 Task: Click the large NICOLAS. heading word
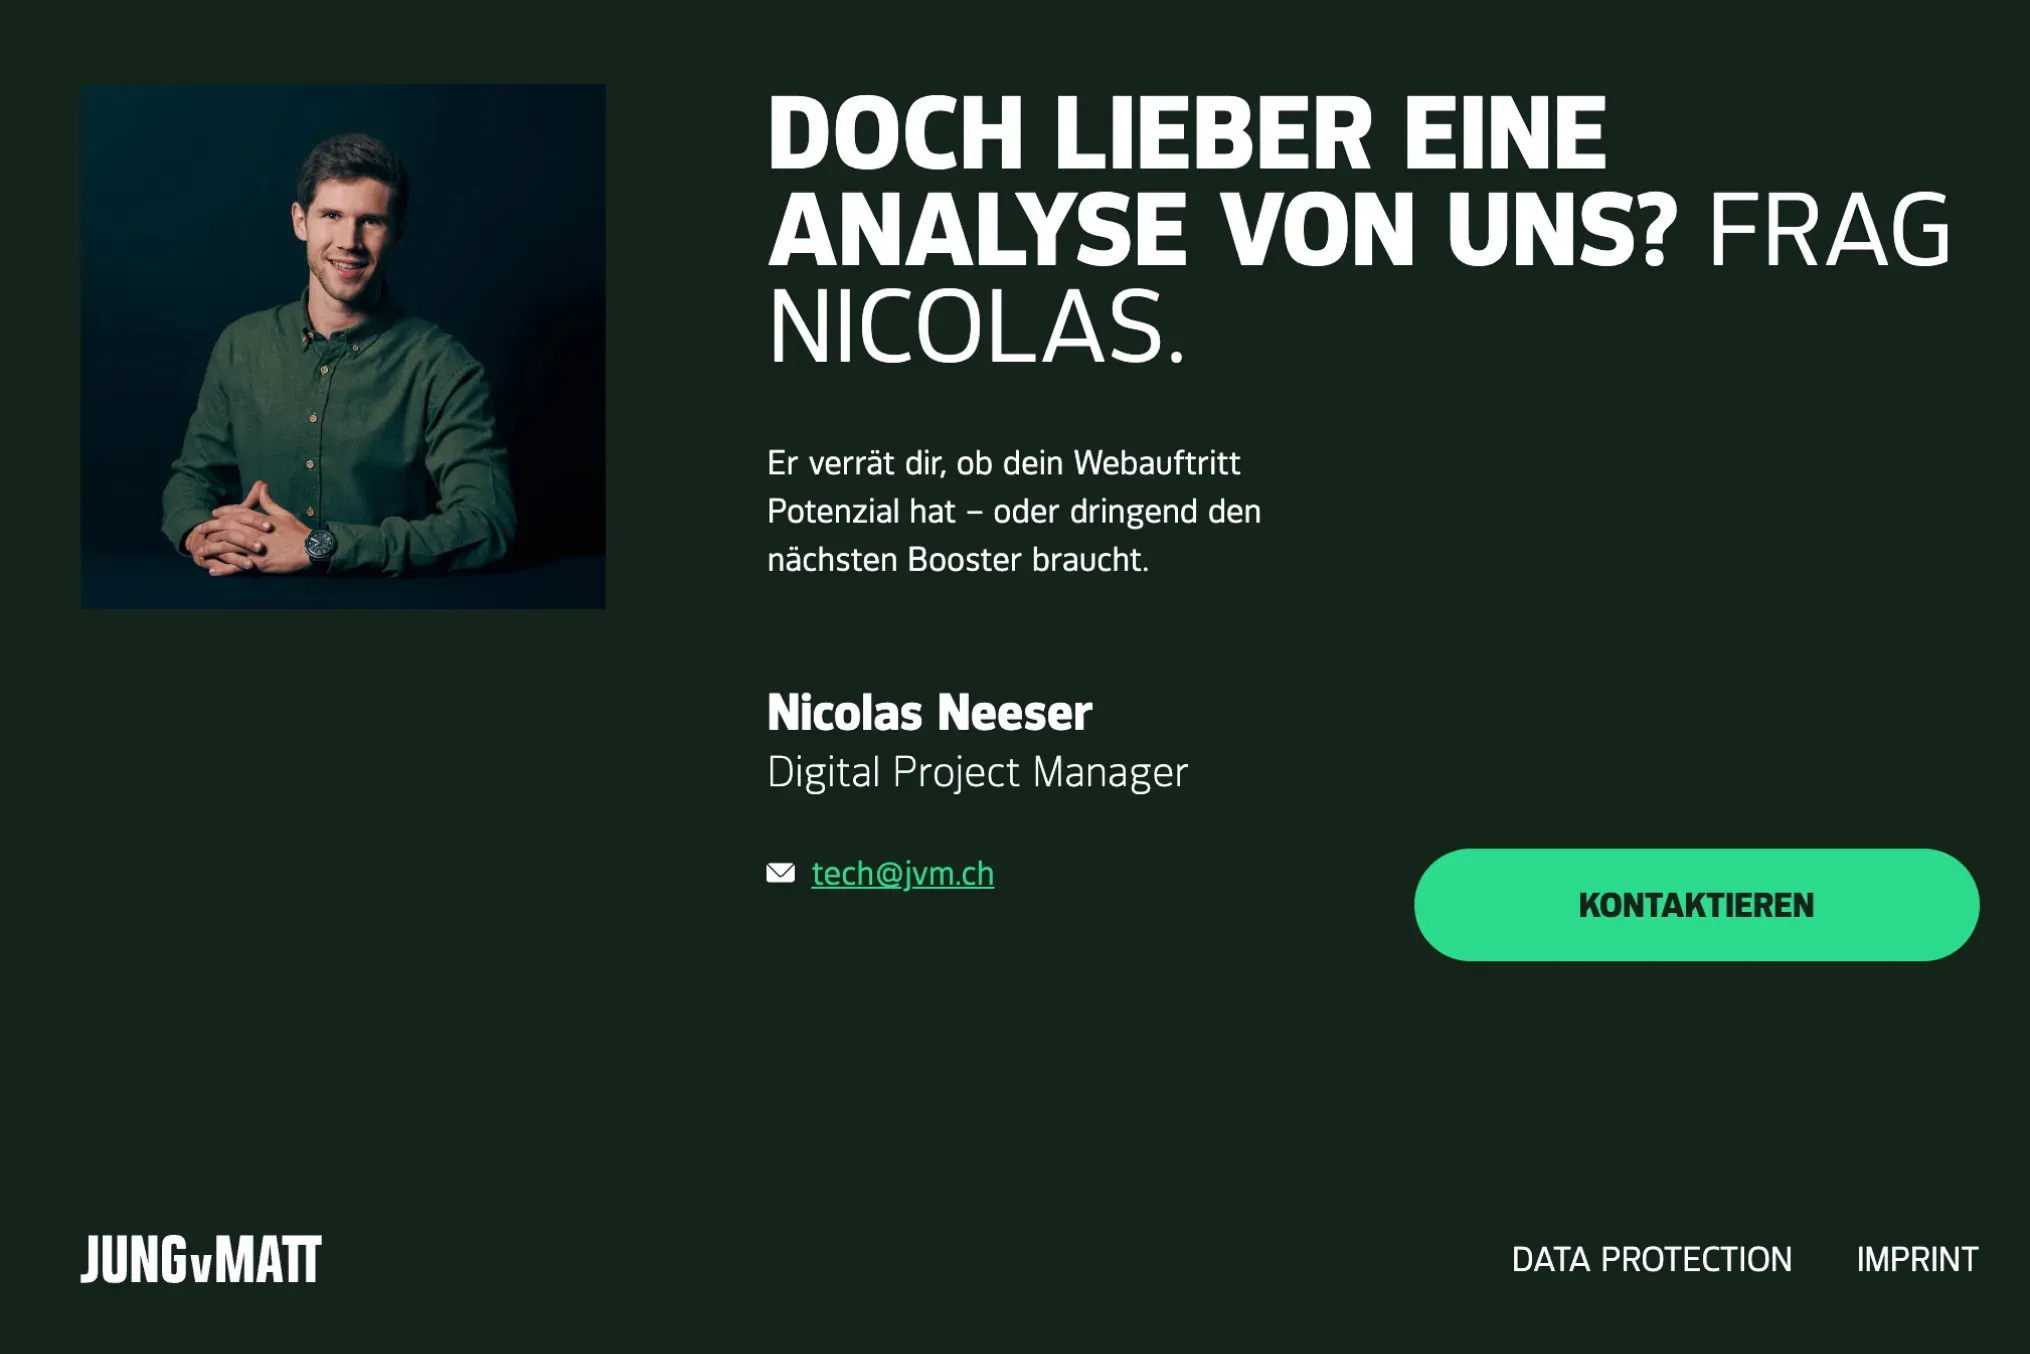[x=976, y=327]
